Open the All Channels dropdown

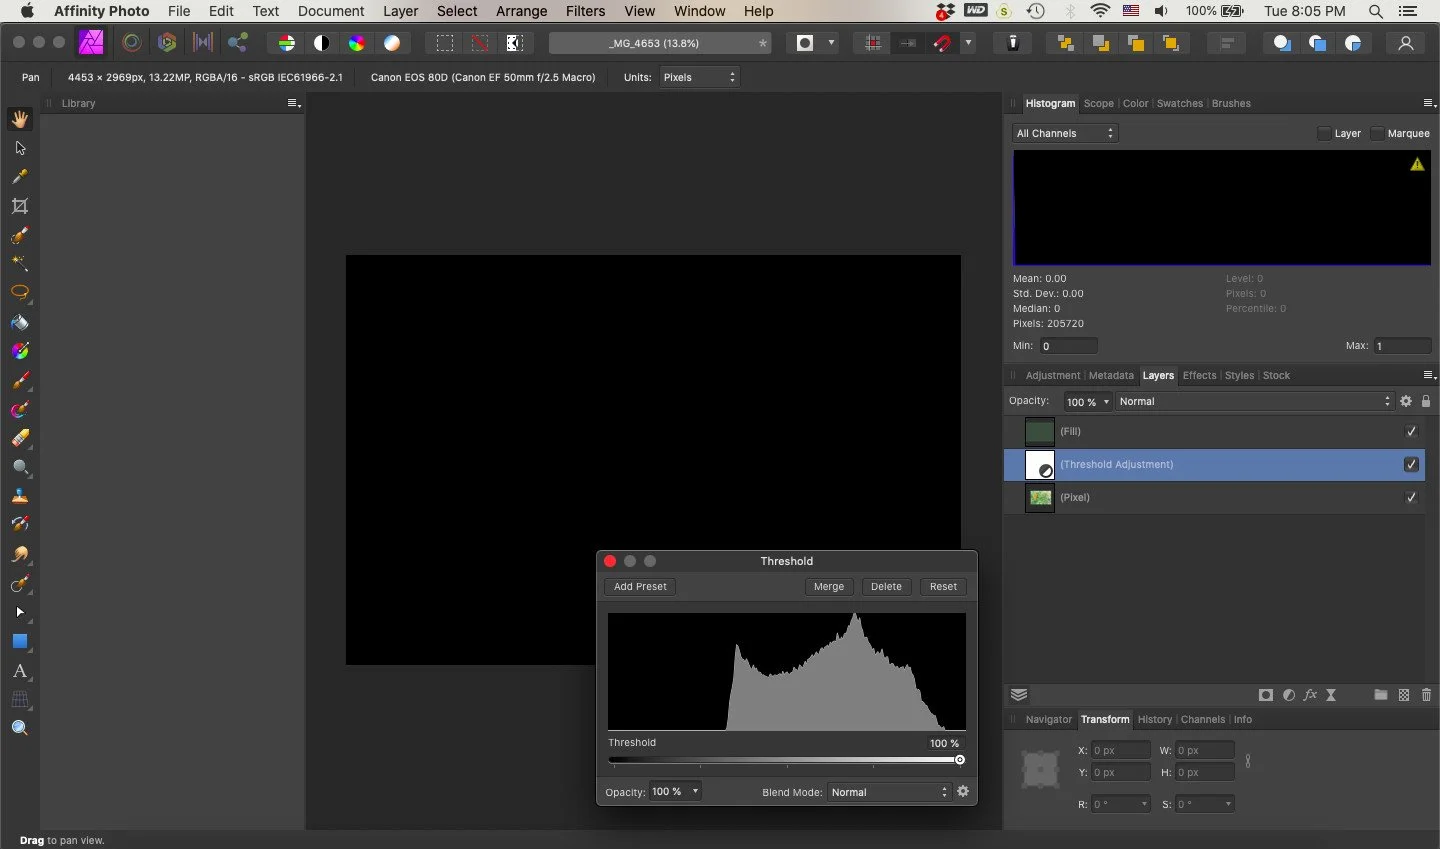click(1065, 133)
